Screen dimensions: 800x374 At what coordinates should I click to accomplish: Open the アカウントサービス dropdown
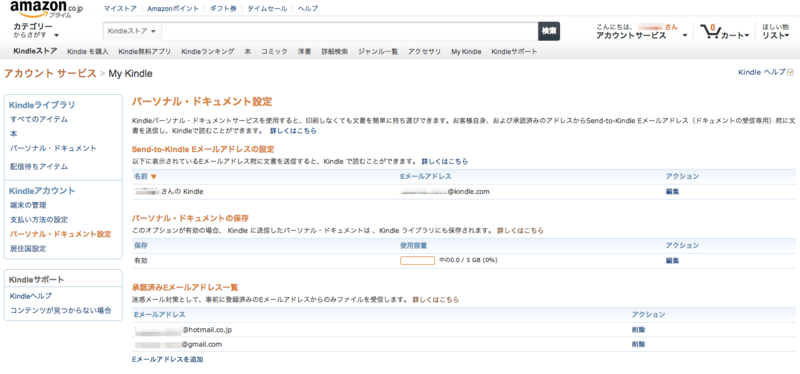[641, 36]
